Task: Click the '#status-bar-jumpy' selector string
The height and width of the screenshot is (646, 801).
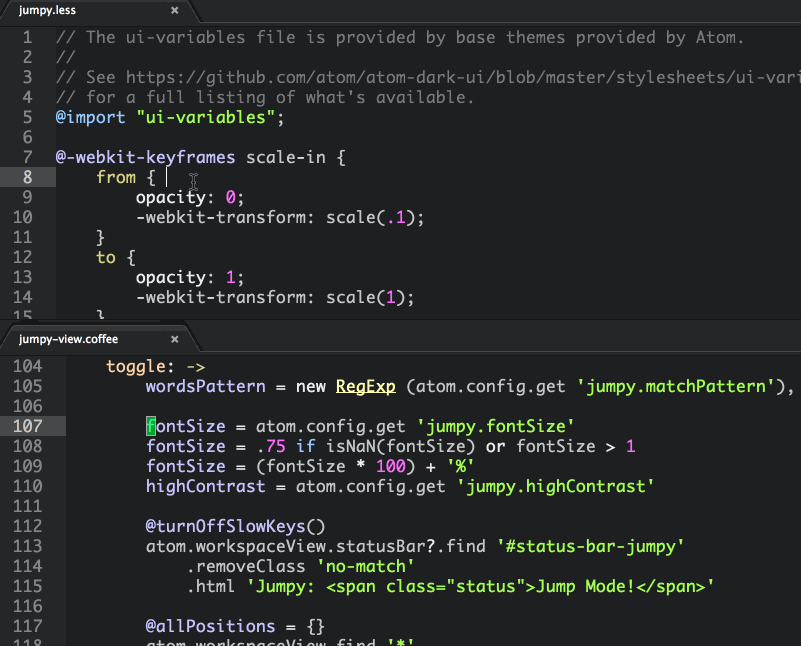Action: (x=590, y=546)
